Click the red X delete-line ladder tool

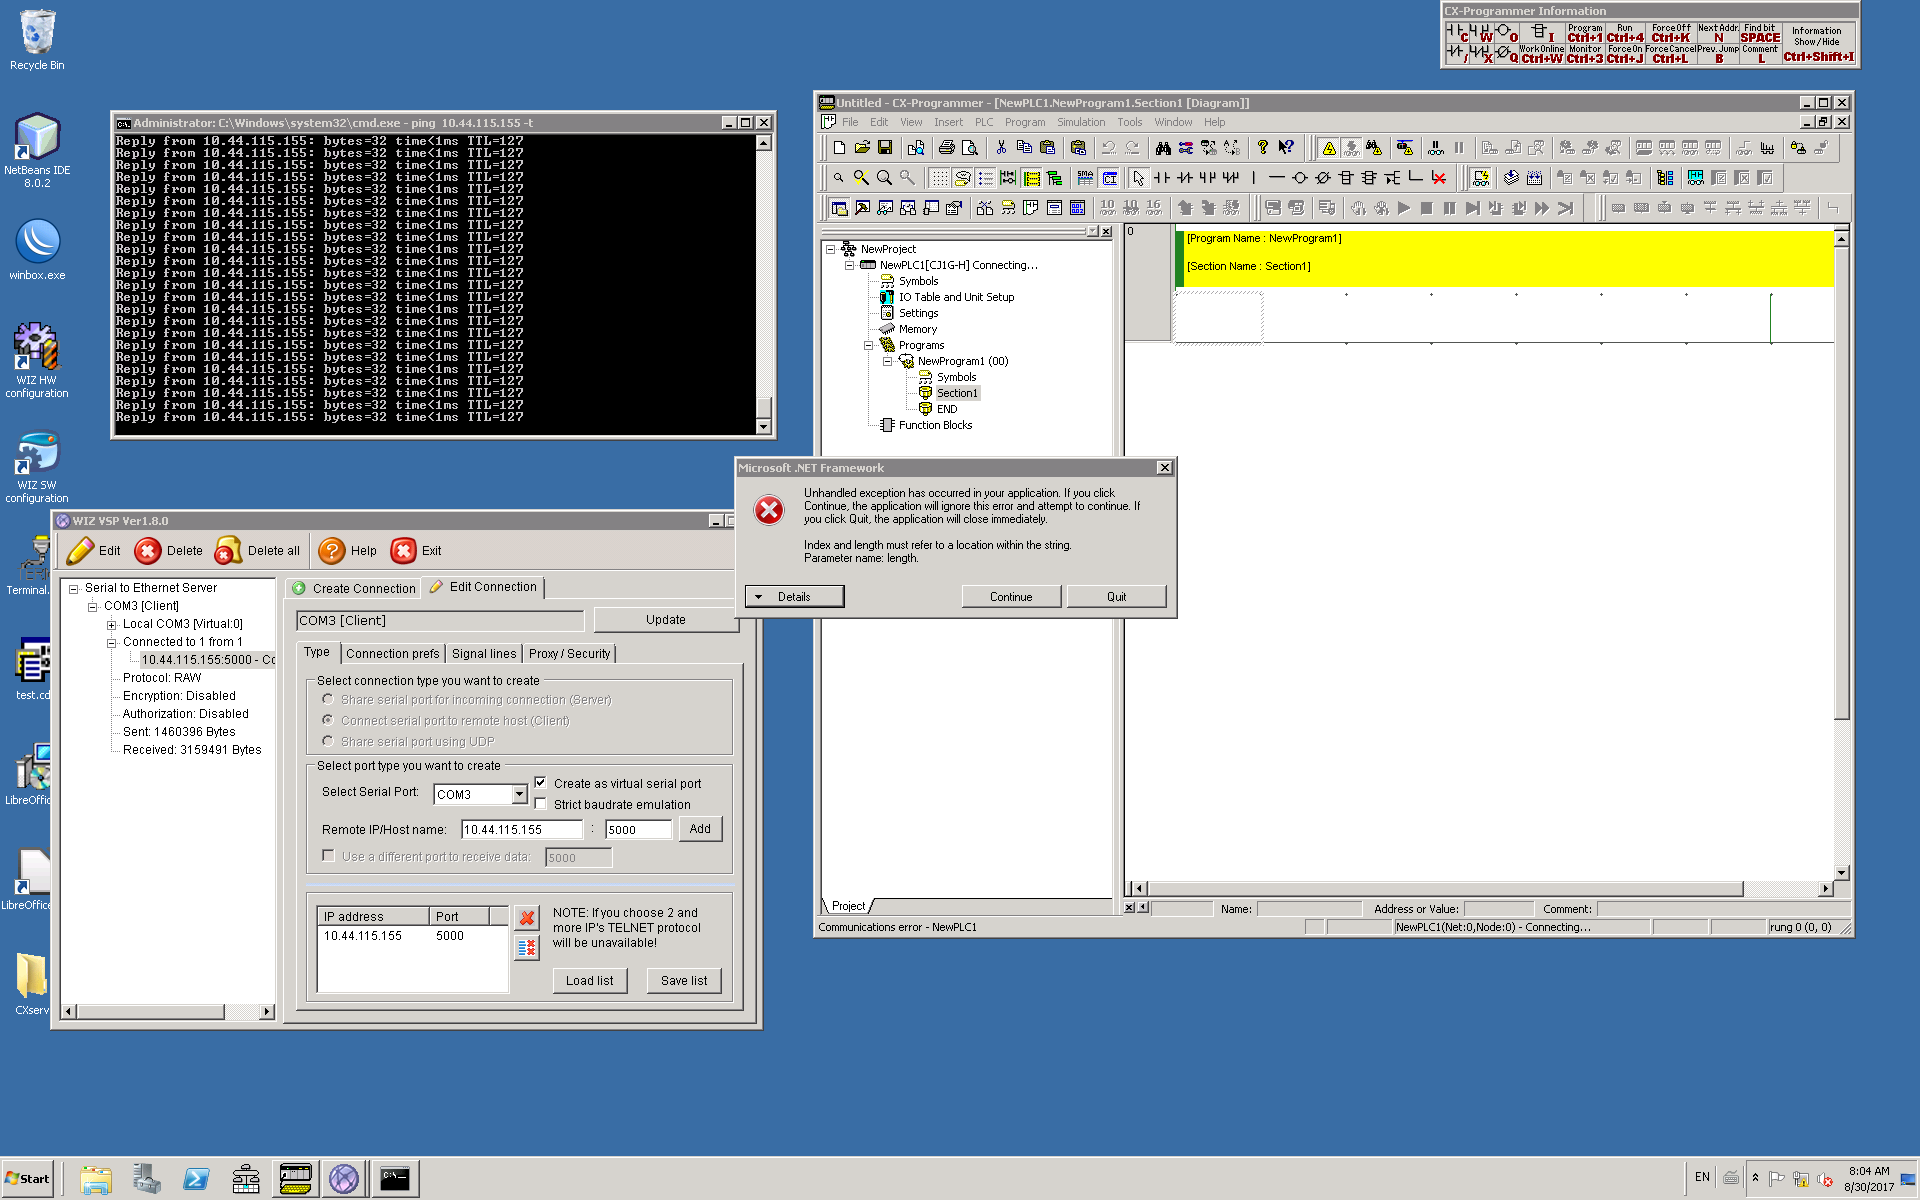[1438, 178]
